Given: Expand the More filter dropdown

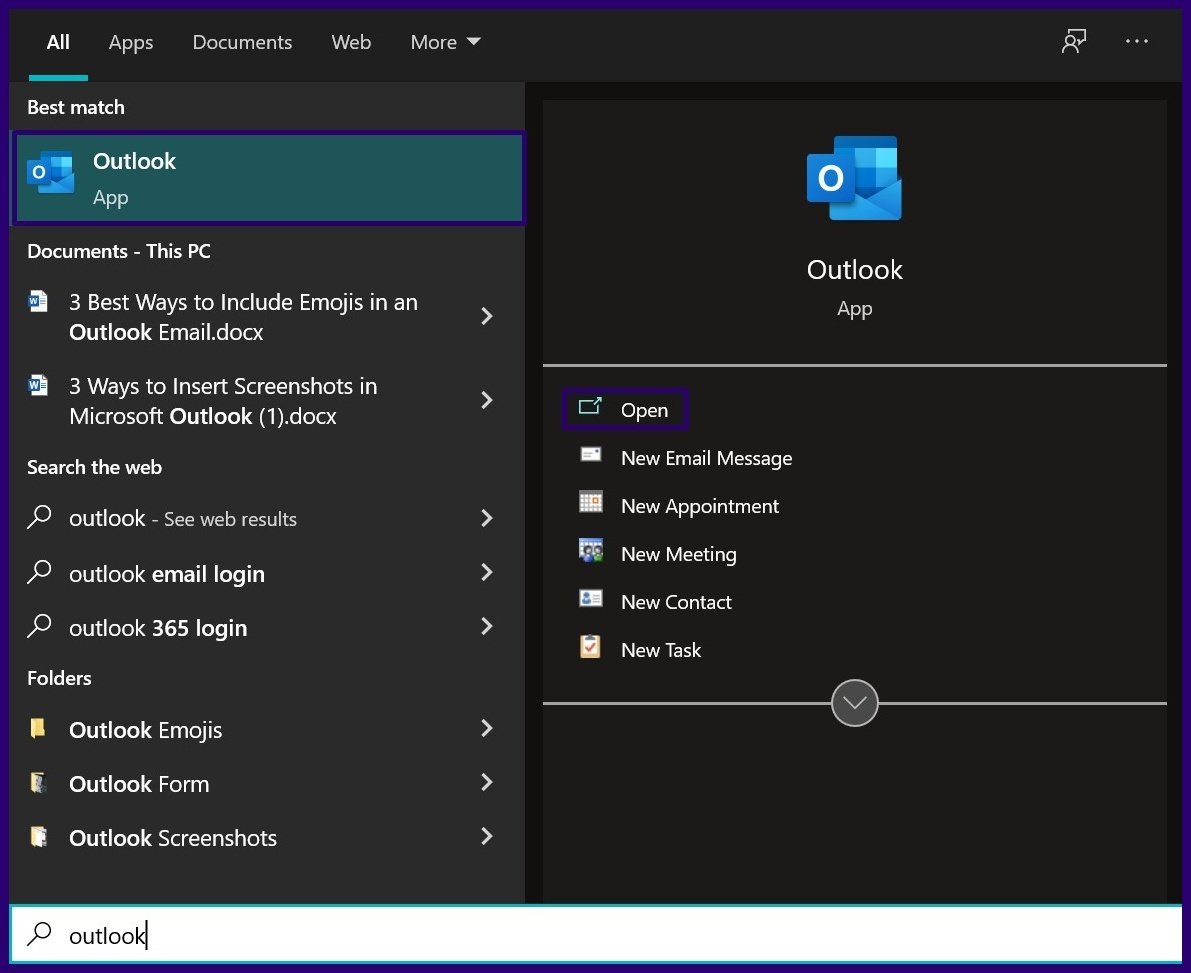Looking at the screenshot, I should (x=445, y=42).
